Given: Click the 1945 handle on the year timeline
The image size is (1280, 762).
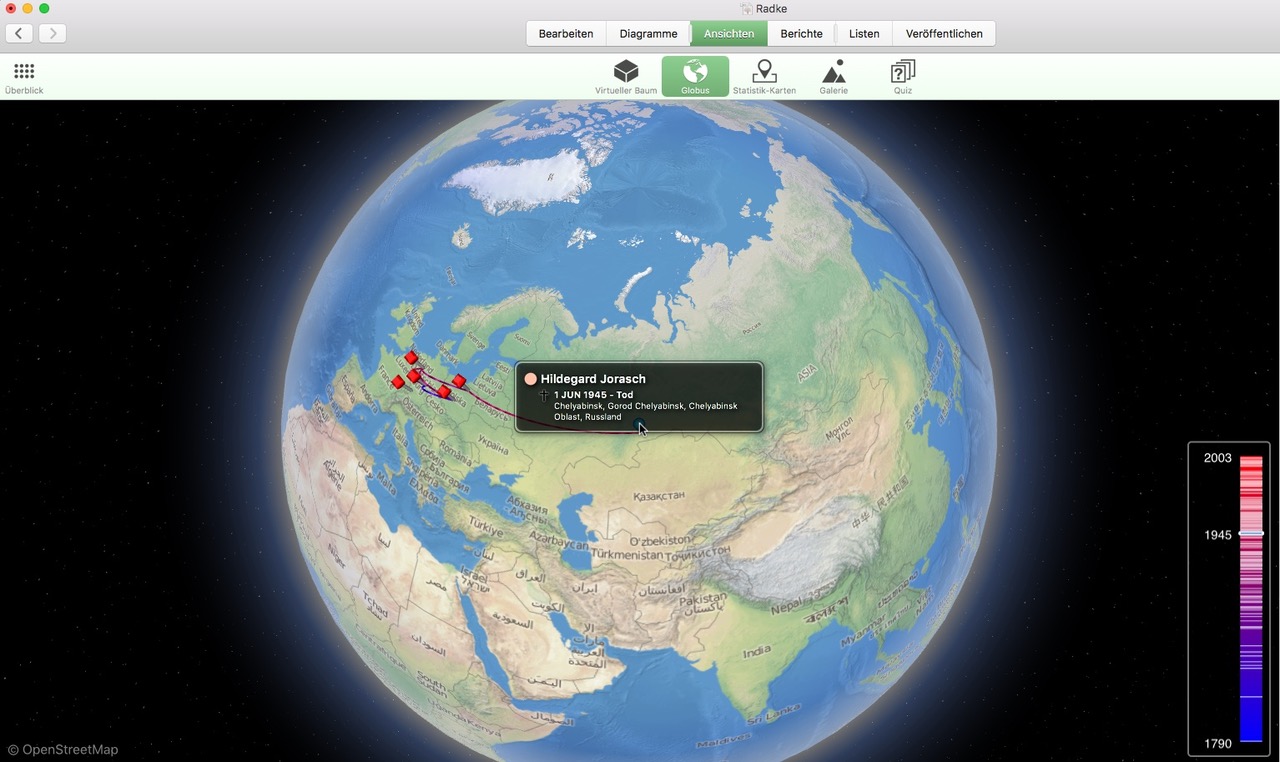Looking at the screenshot, I should point(1251,534).
